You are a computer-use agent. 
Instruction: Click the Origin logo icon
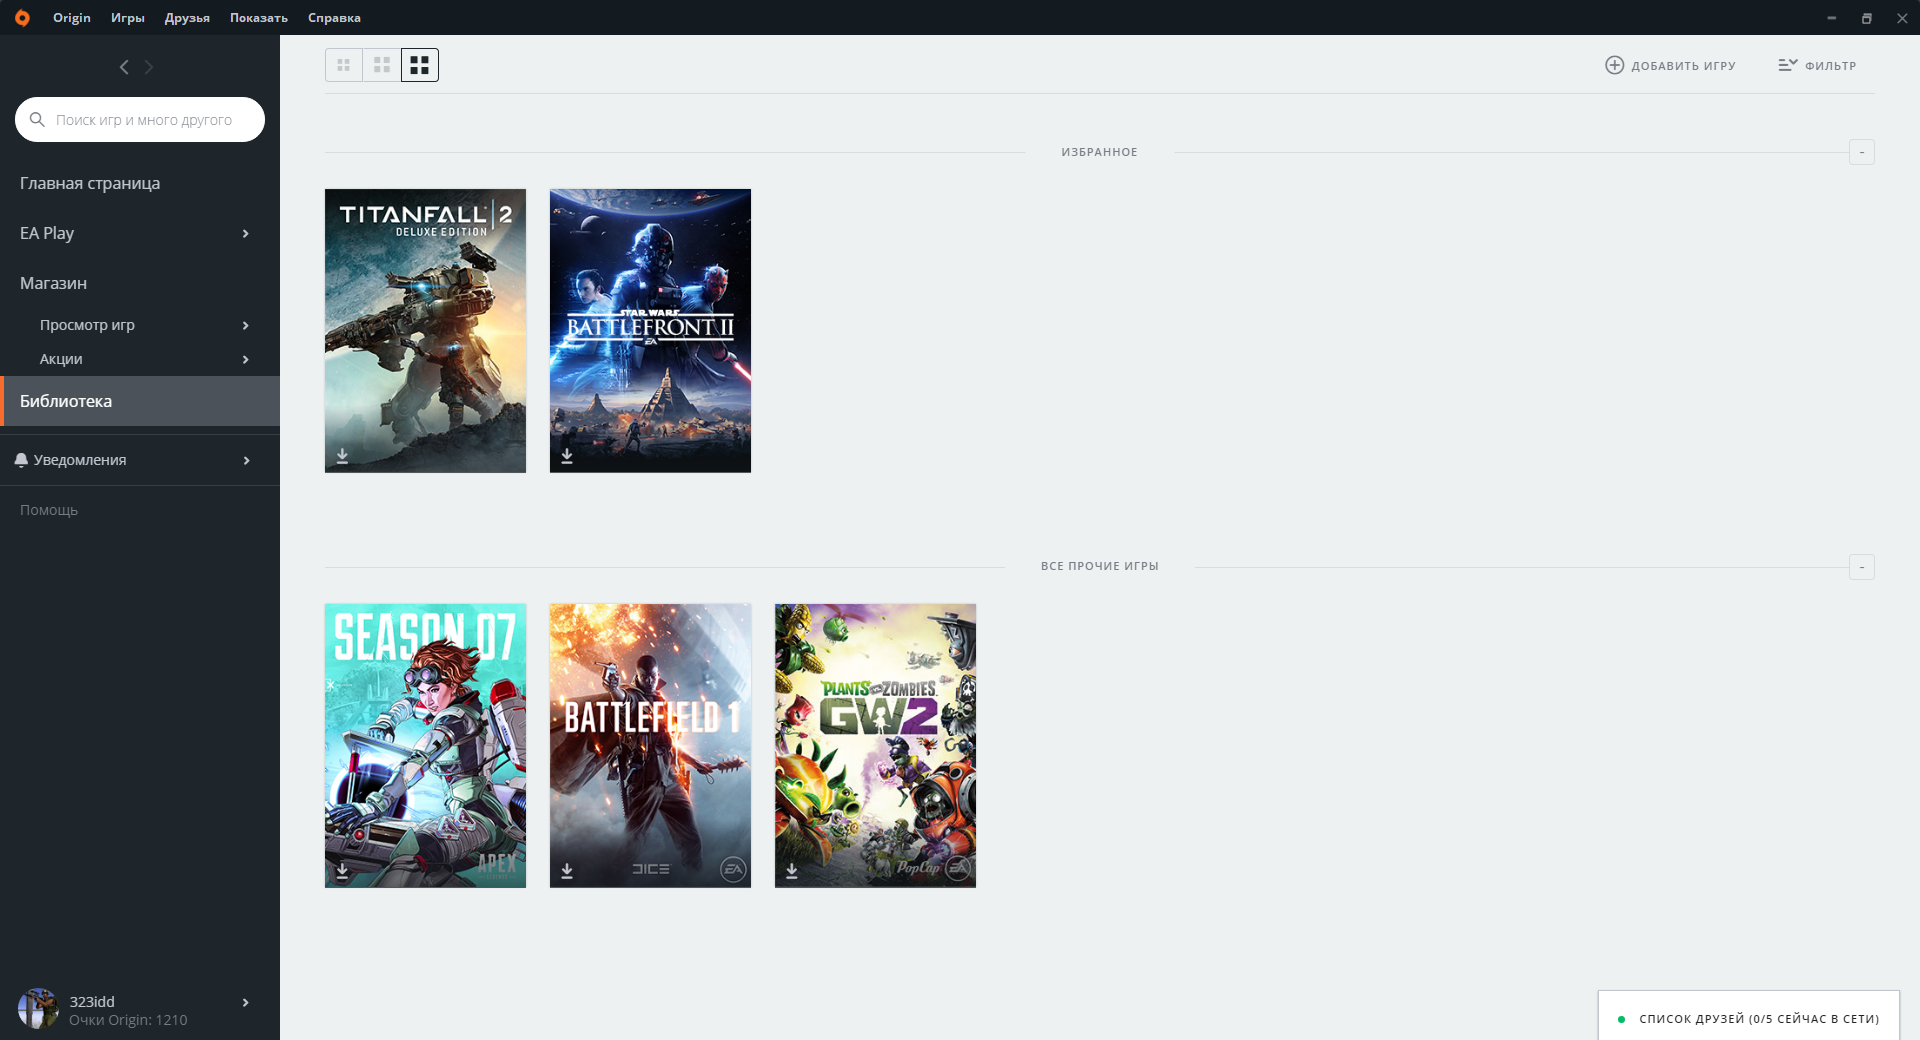coord(22,18)
